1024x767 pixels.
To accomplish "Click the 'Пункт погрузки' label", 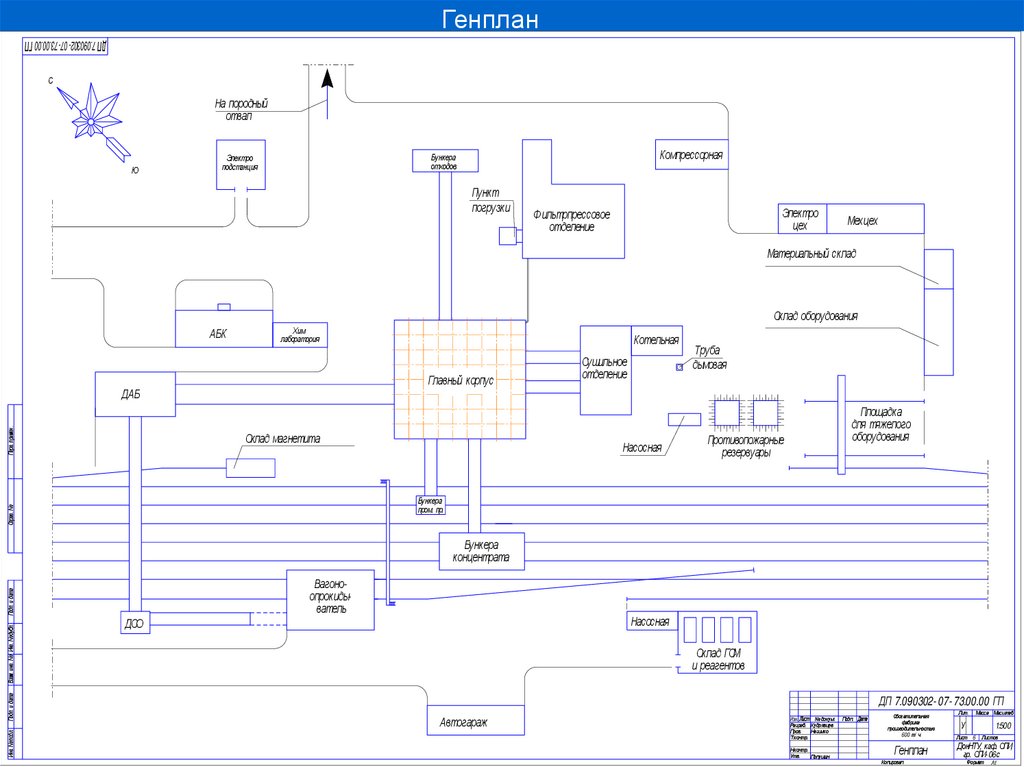I will click(490, 201).
